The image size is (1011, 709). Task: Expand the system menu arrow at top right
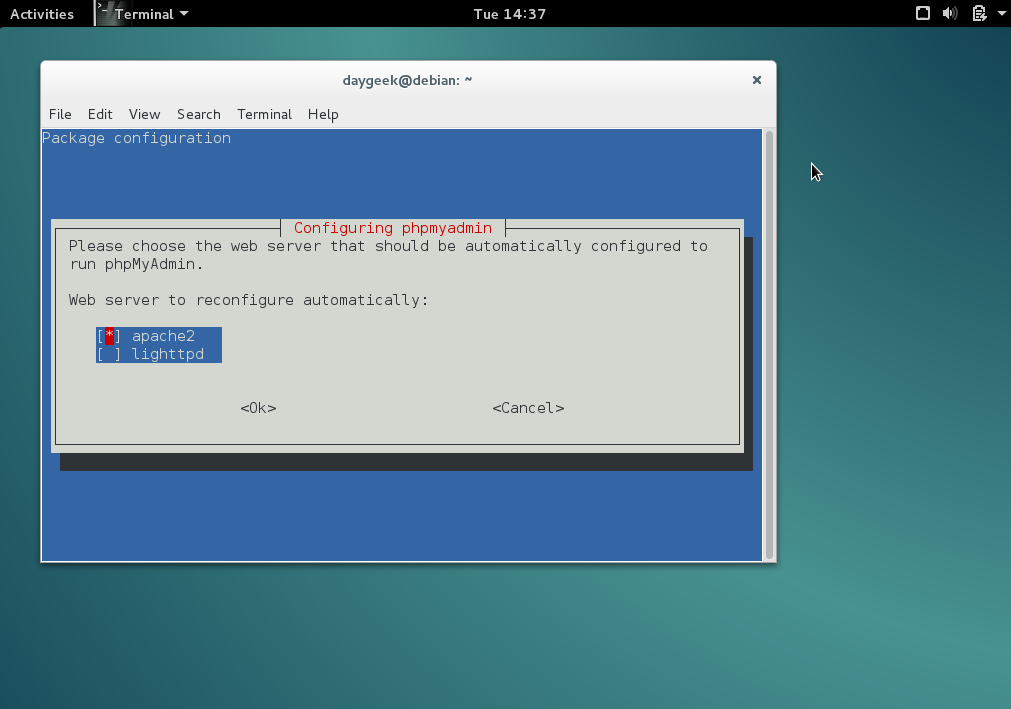1002,13
